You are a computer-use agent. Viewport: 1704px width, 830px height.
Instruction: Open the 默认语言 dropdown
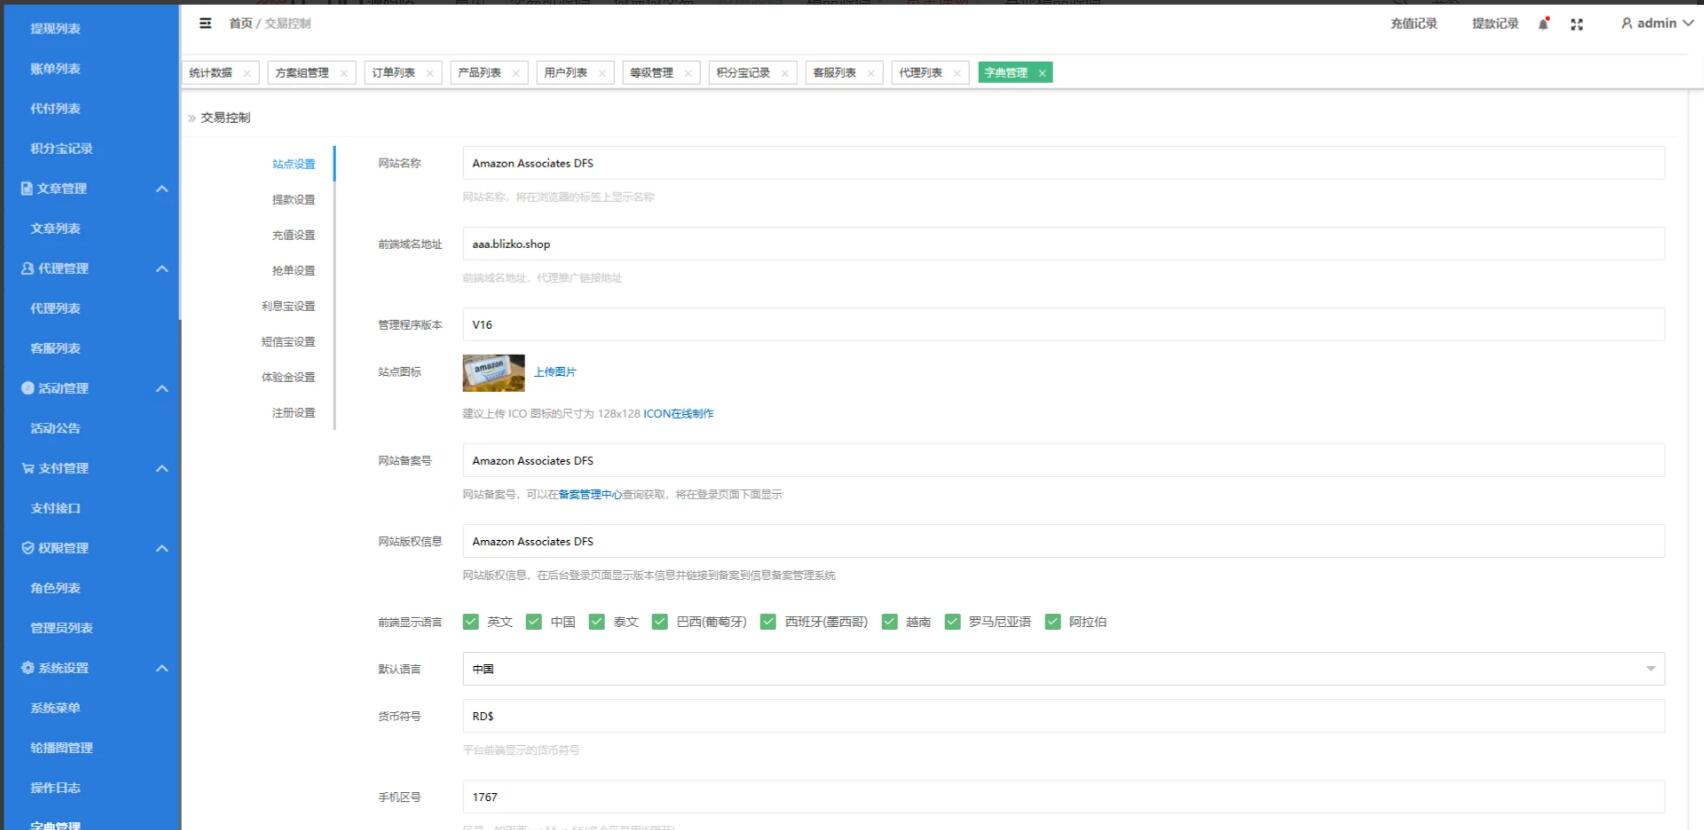tap(1063, 669)
